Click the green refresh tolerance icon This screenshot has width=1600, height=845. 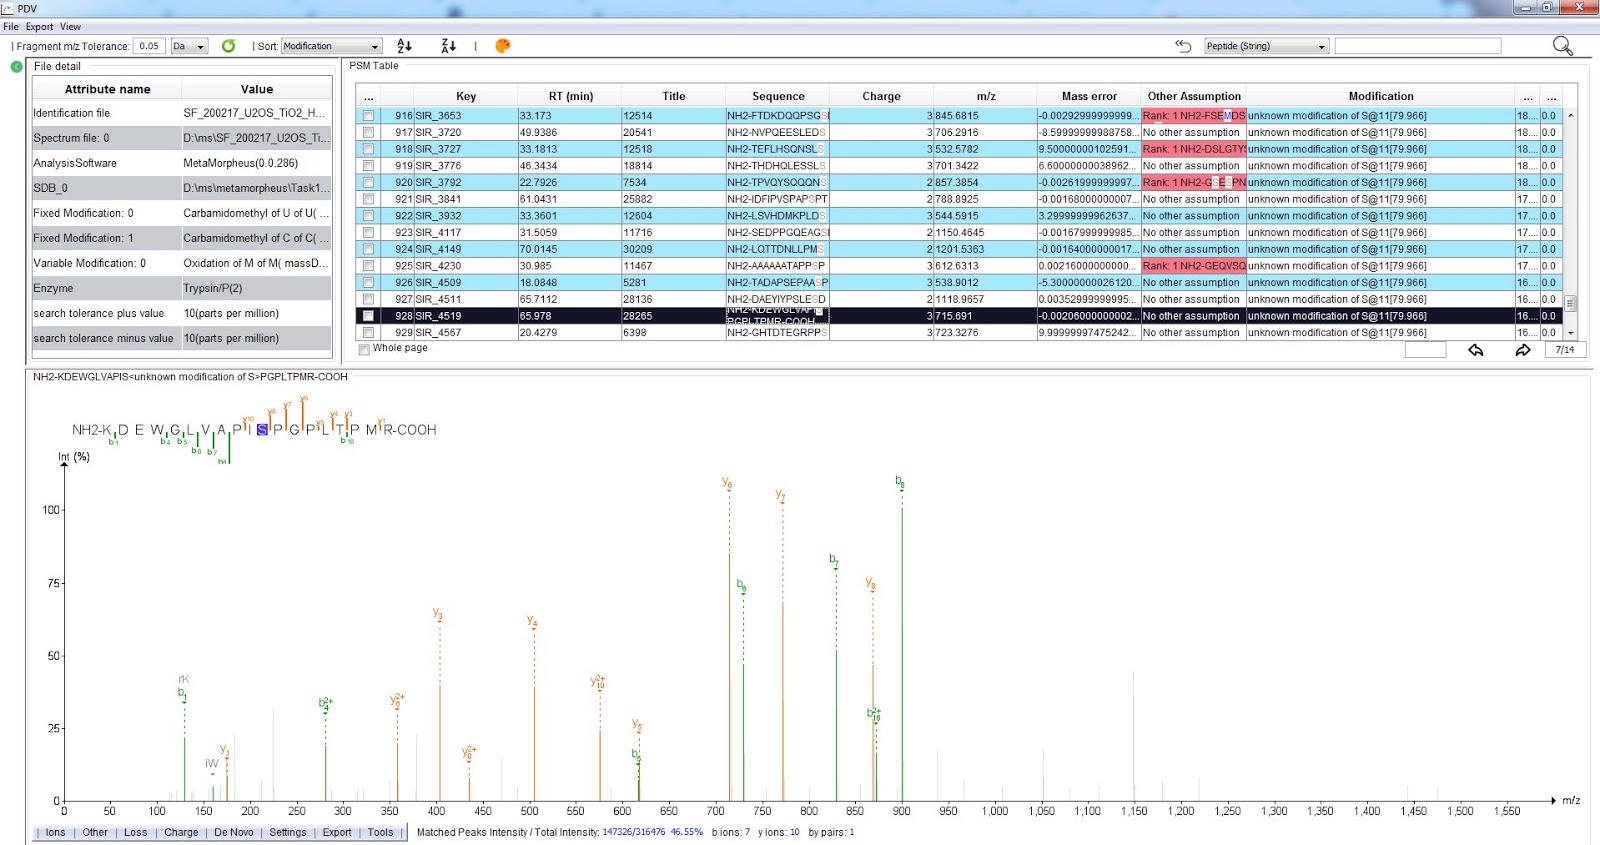pos(228,46)
